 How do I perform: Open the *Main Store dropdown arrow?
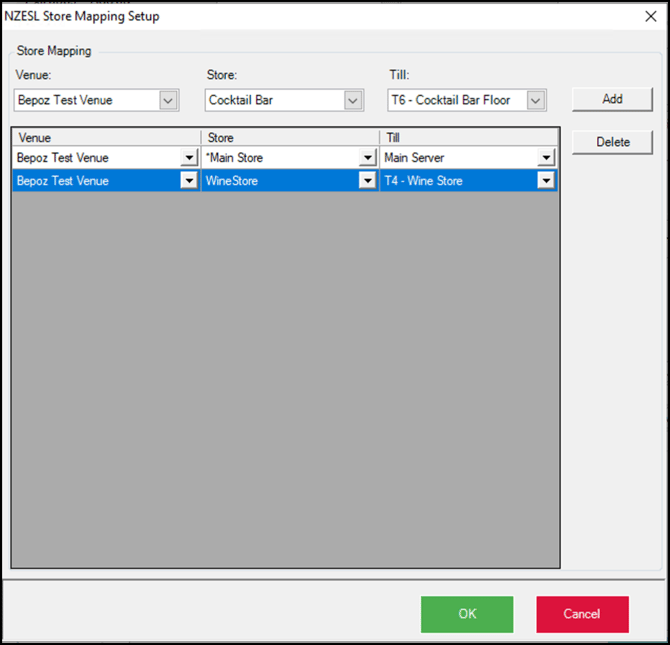tap(367, 158)
